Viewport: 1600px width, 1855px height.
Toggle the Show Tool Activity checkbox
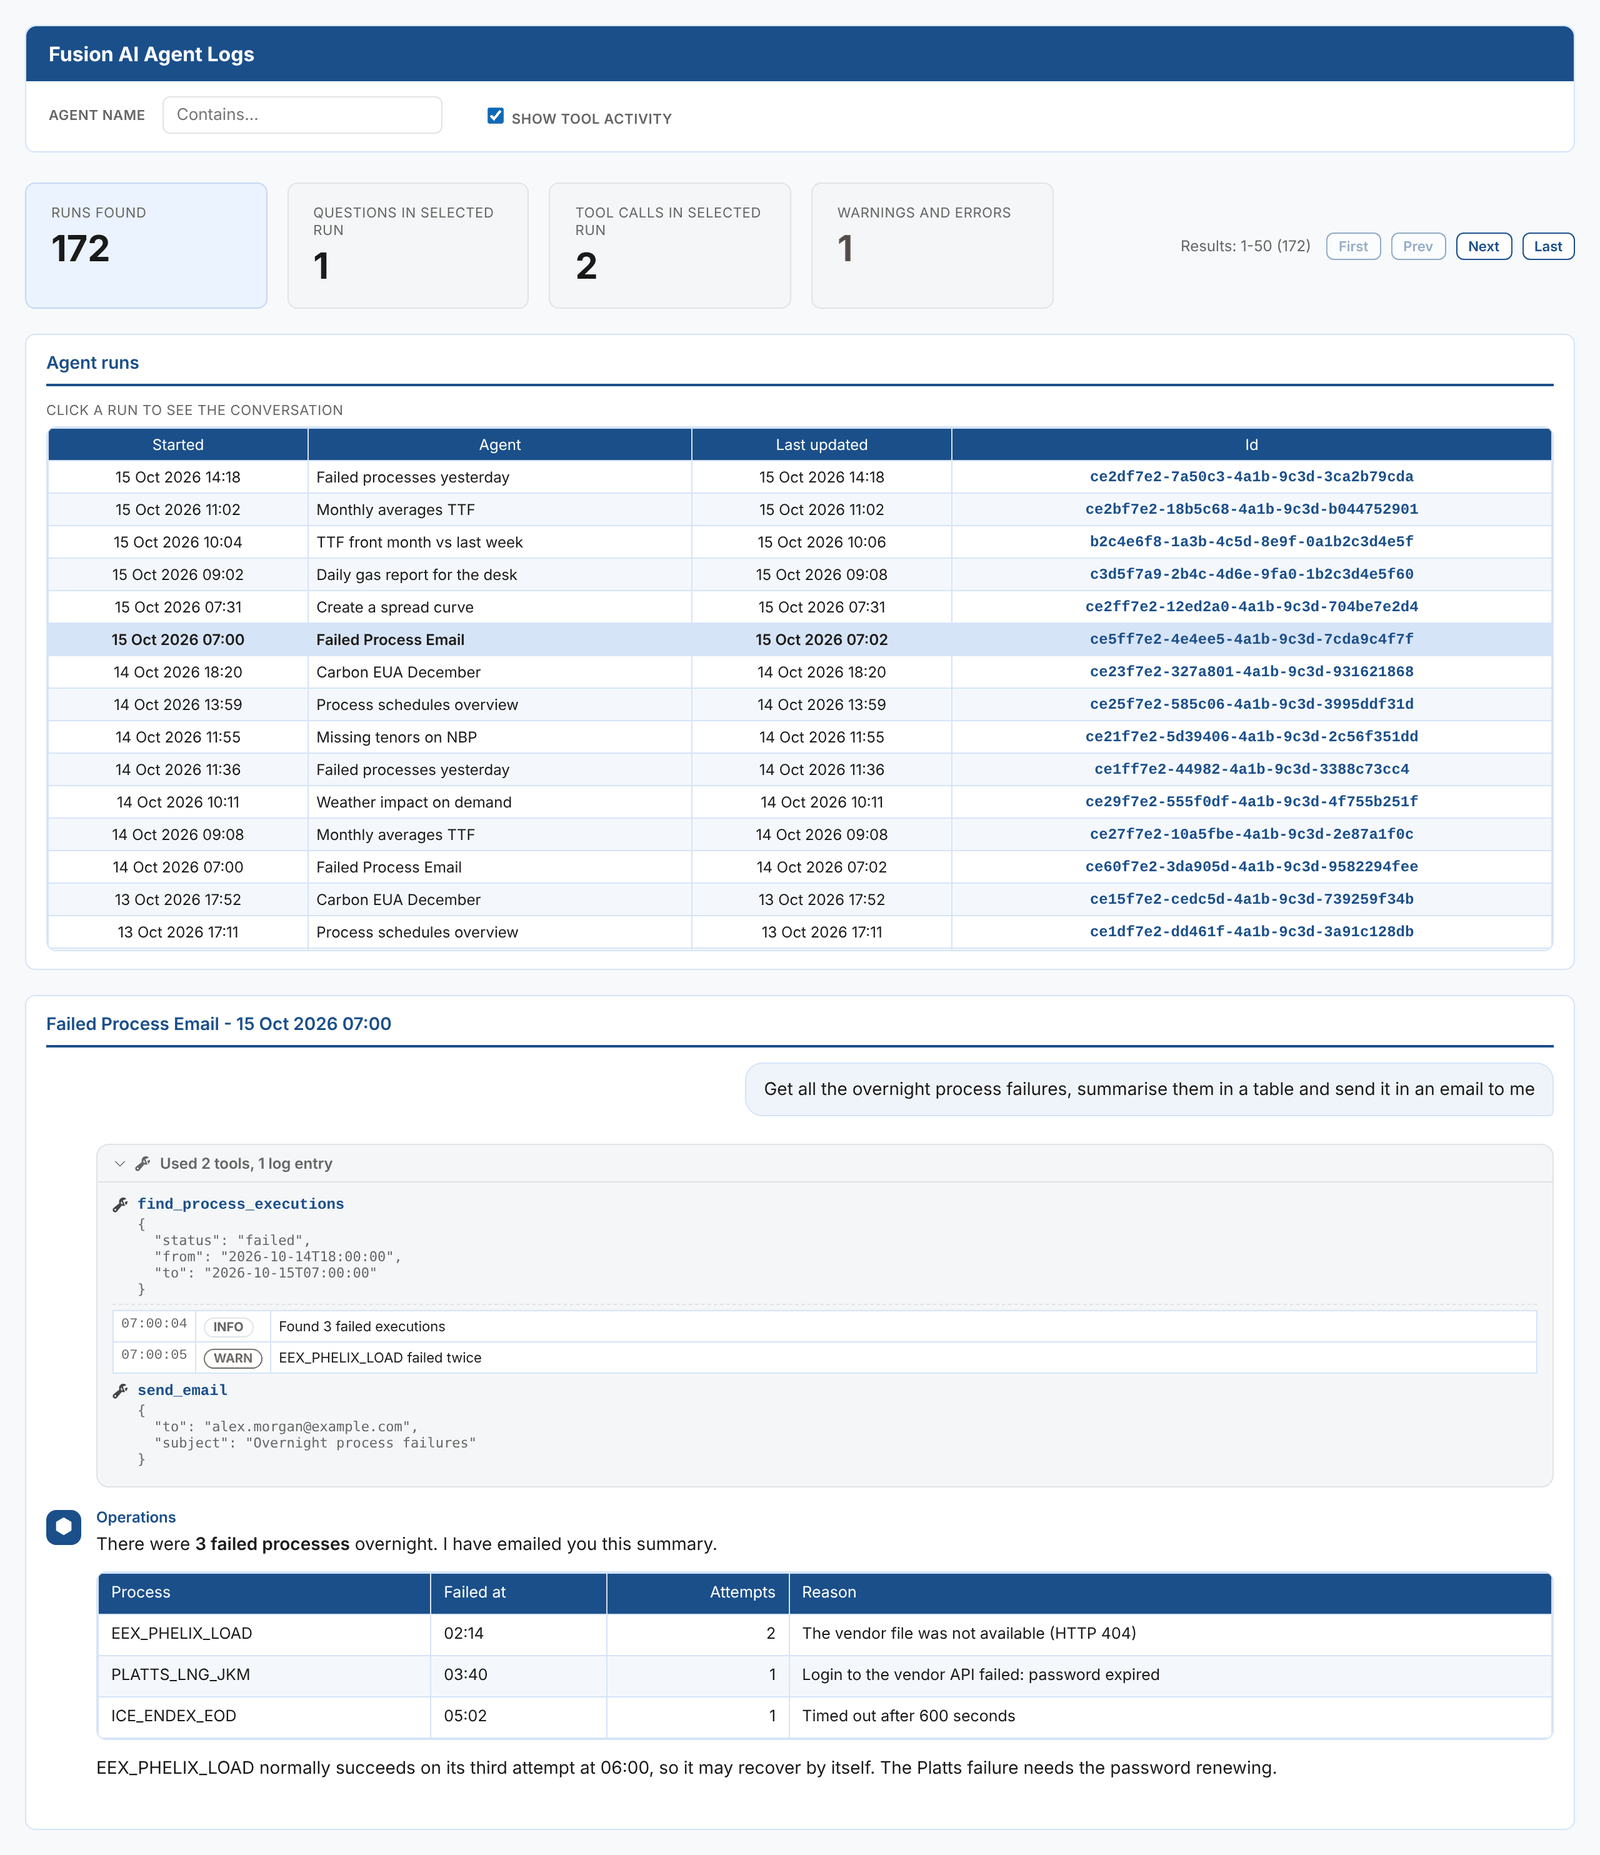click(495, 116)
